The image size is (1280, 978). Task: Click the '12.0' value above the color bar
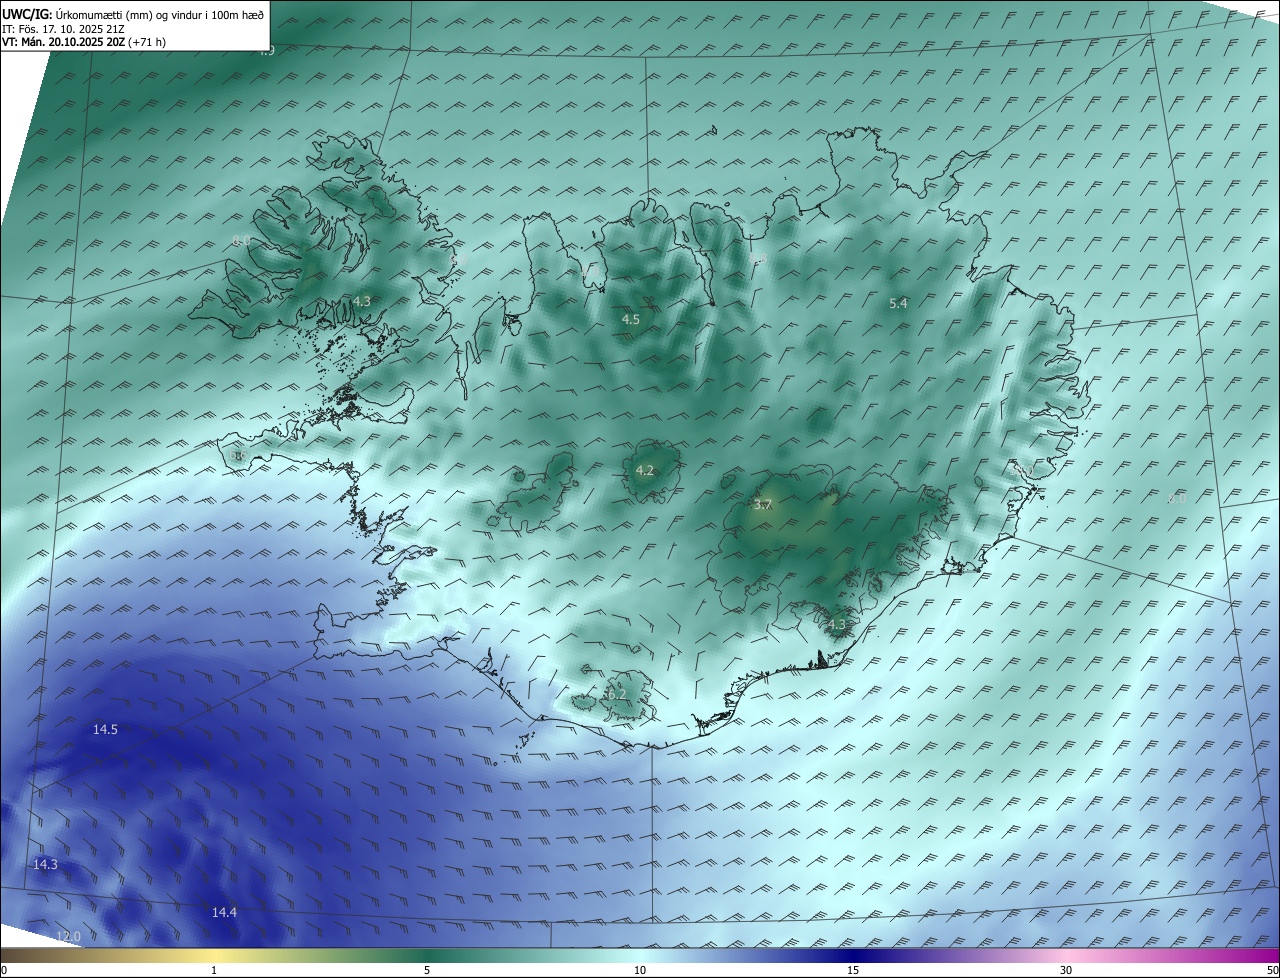[x=67, y=936]
